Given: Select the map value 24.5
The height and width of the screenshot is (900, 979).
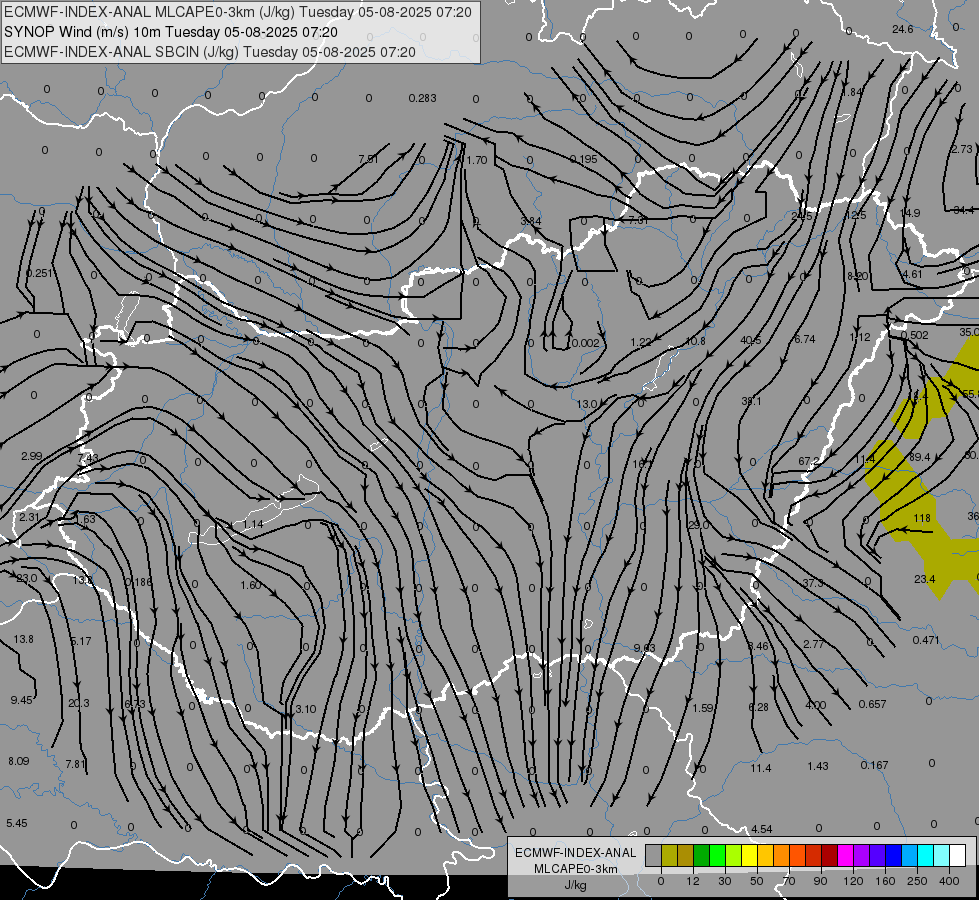Looking at the screenshot, I should pos(802,216).
